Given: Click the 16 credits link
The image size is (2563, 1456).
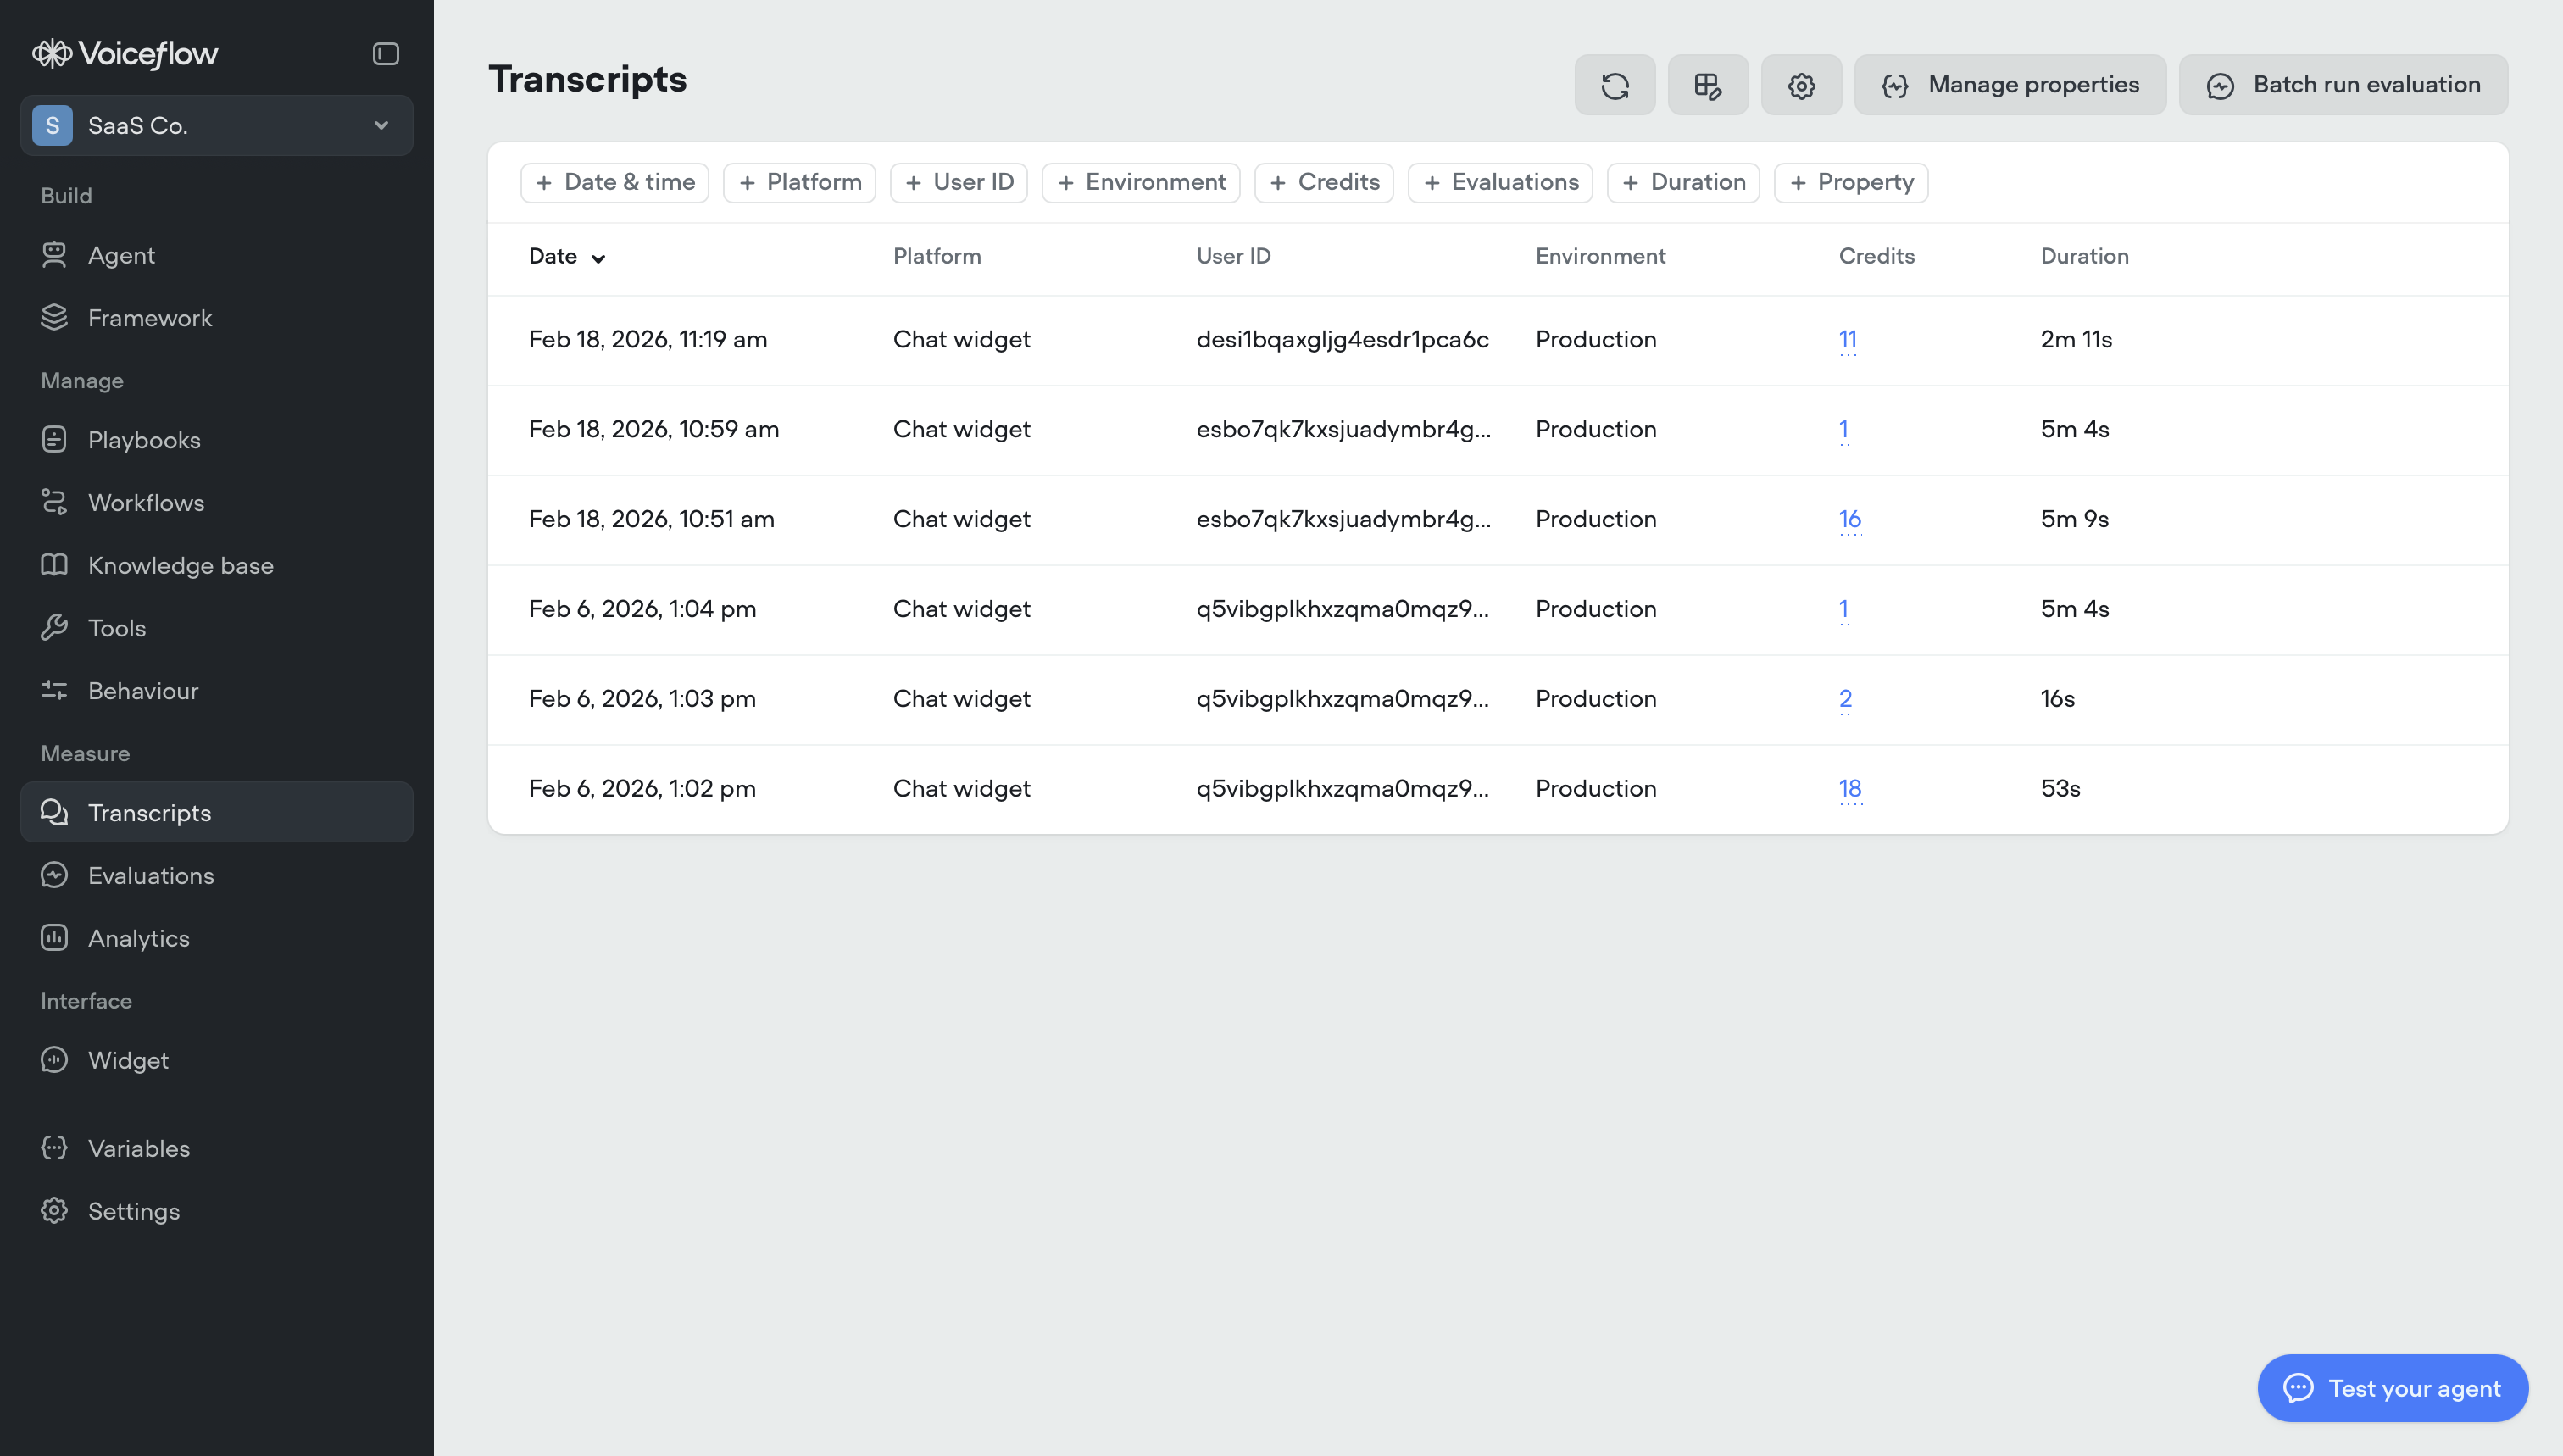Looking at the screenshot, I should pos(1849,519).
